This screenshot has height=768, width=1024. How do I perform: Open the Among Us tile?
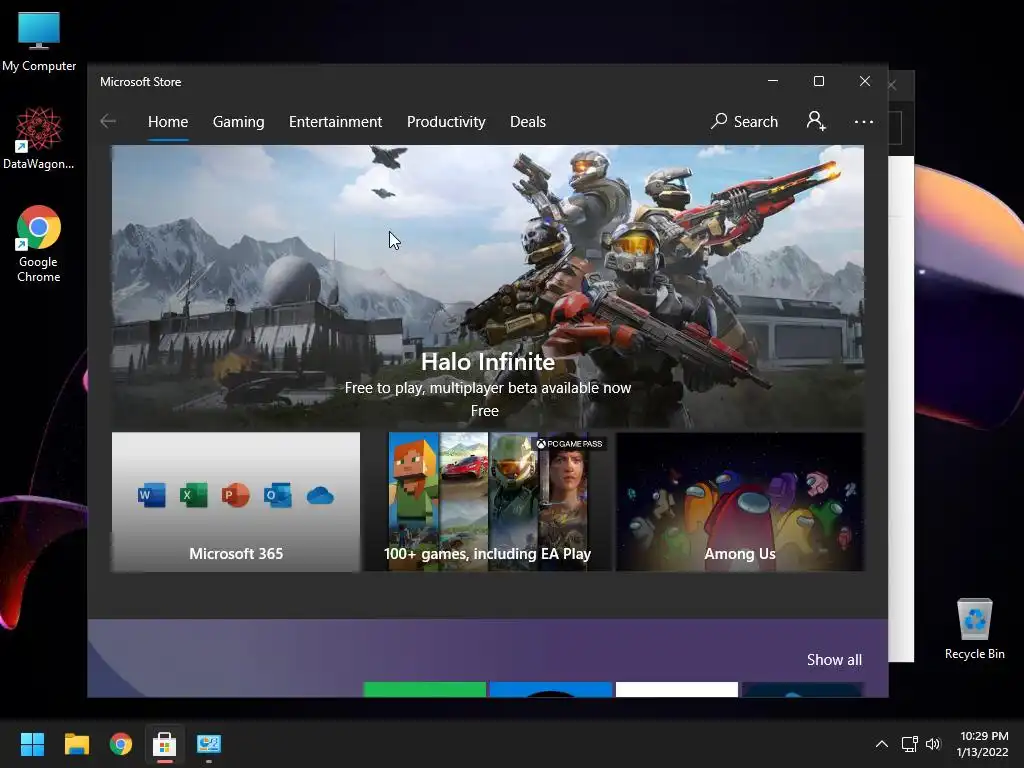(x=740, y=502)
